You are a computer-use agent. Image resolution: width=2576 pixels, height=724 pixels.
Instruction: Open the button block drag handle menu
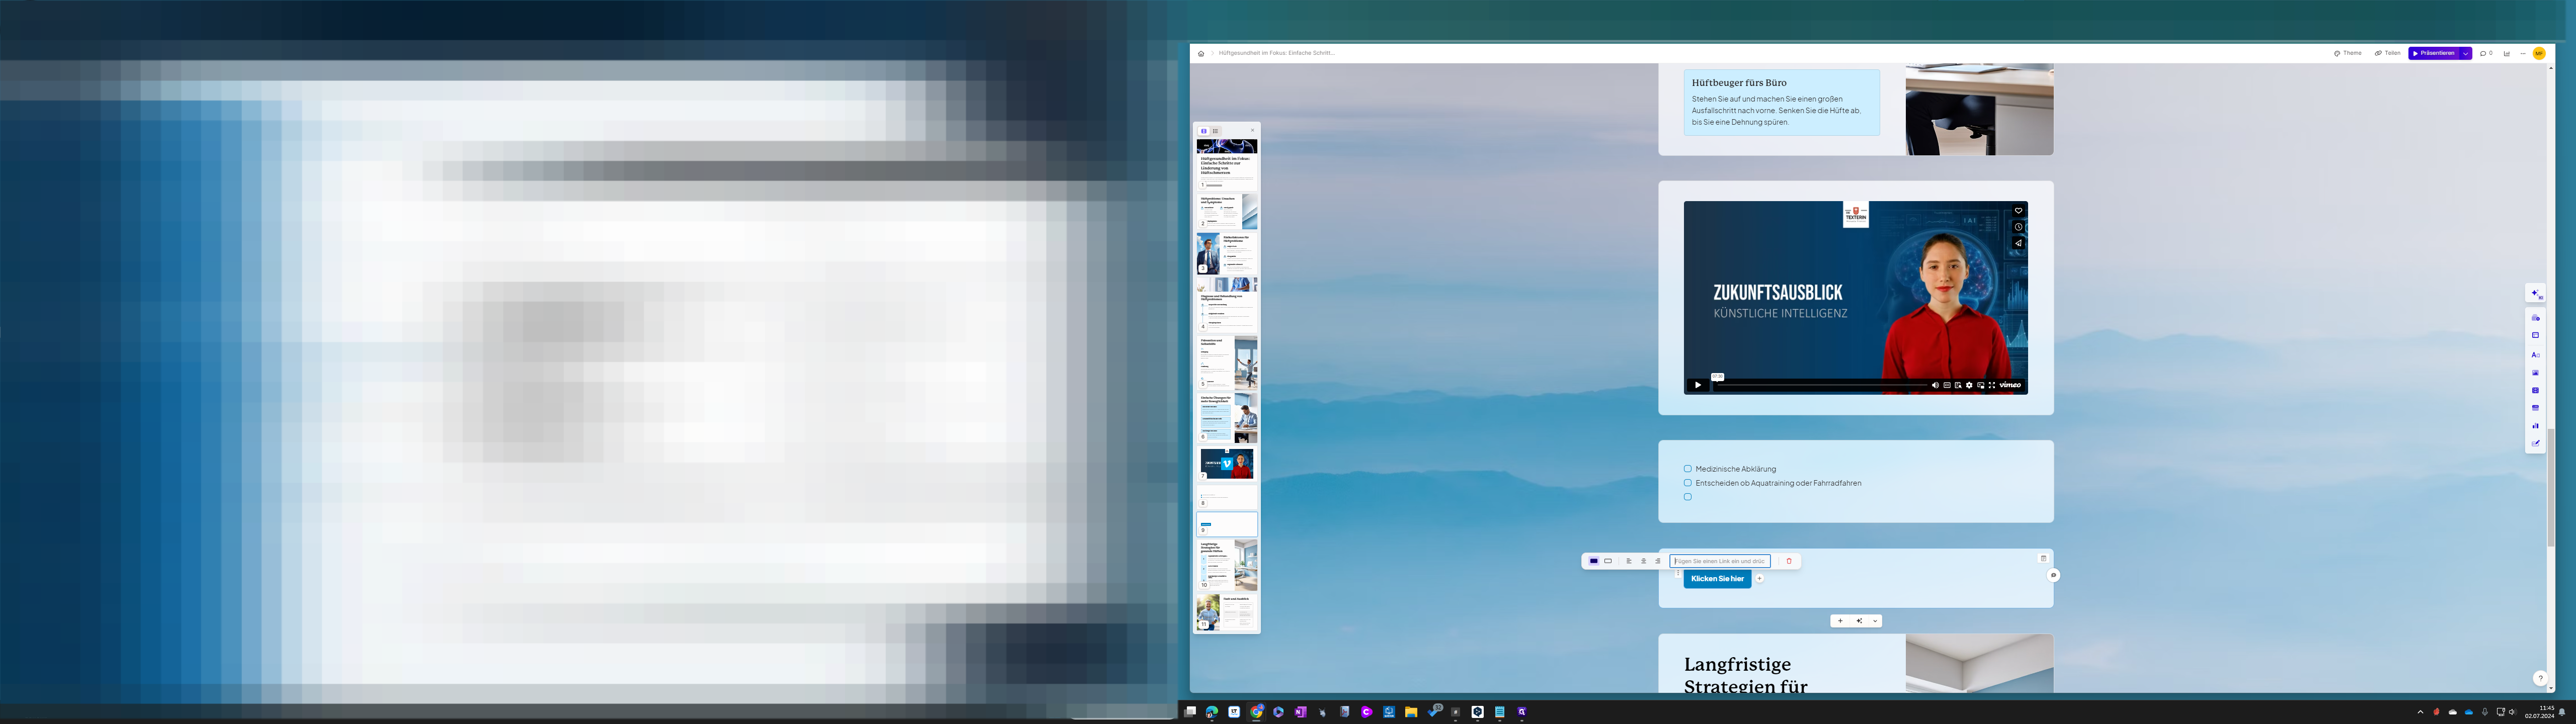point(1678,573)
